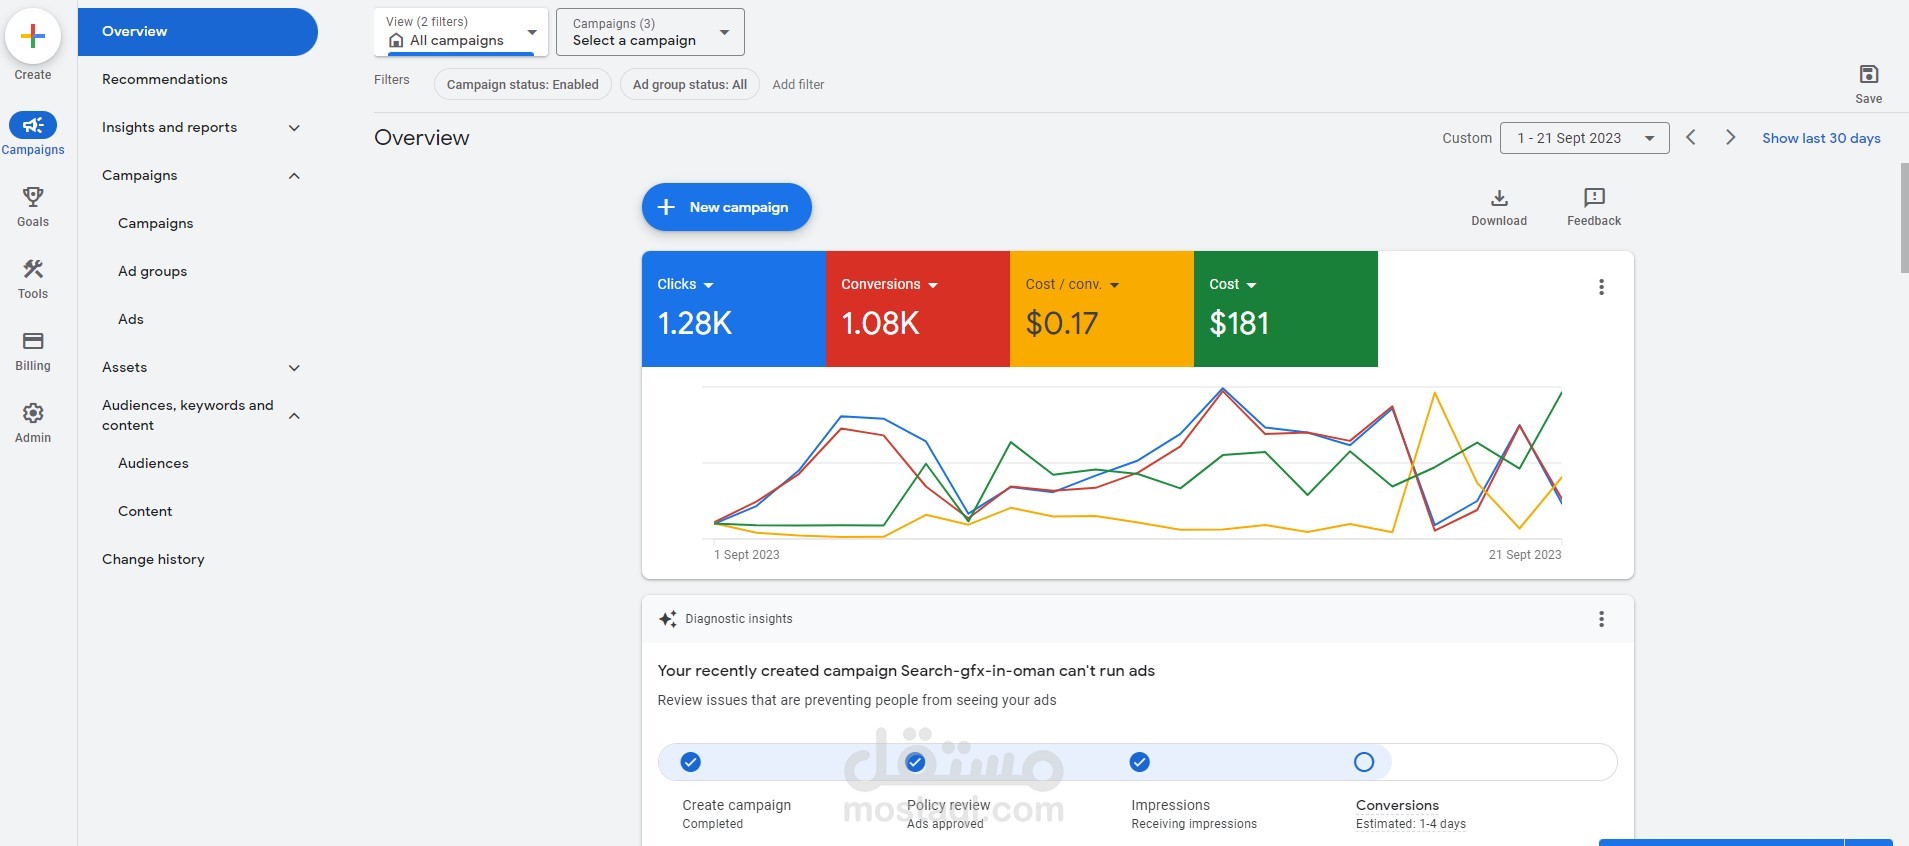Image resolution: width=1909 pixels, height=846 pixels.
Task: Open the Billing card icon
Action: click(x=33, y=341)
